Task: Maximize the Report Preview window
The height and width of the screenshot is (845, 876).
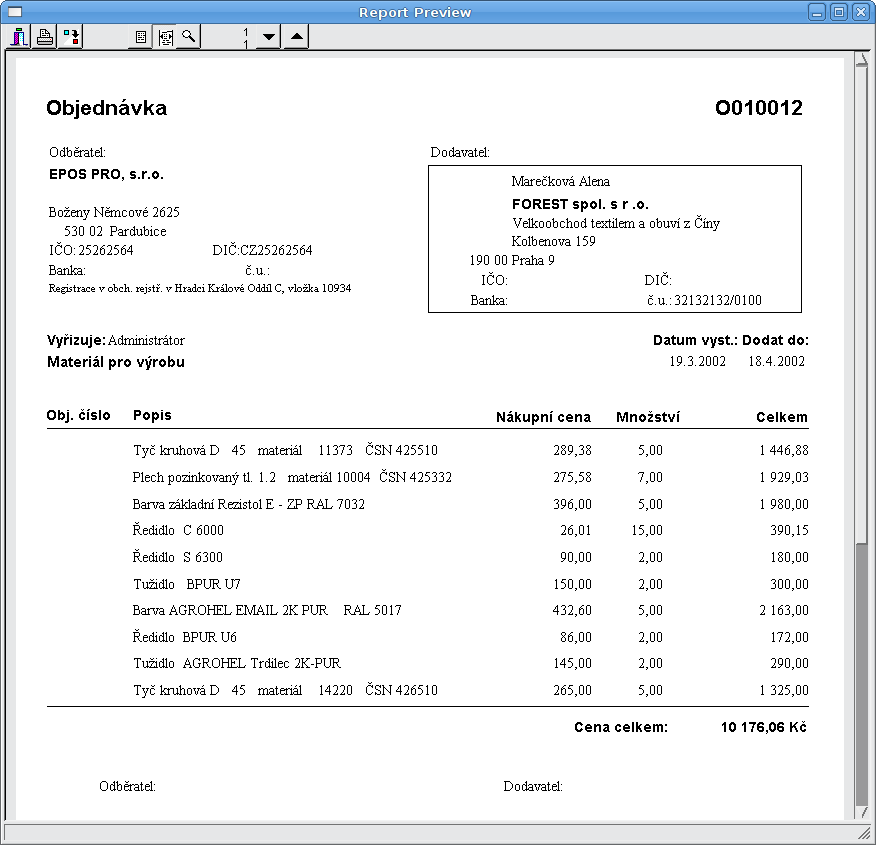Action: 839,12
